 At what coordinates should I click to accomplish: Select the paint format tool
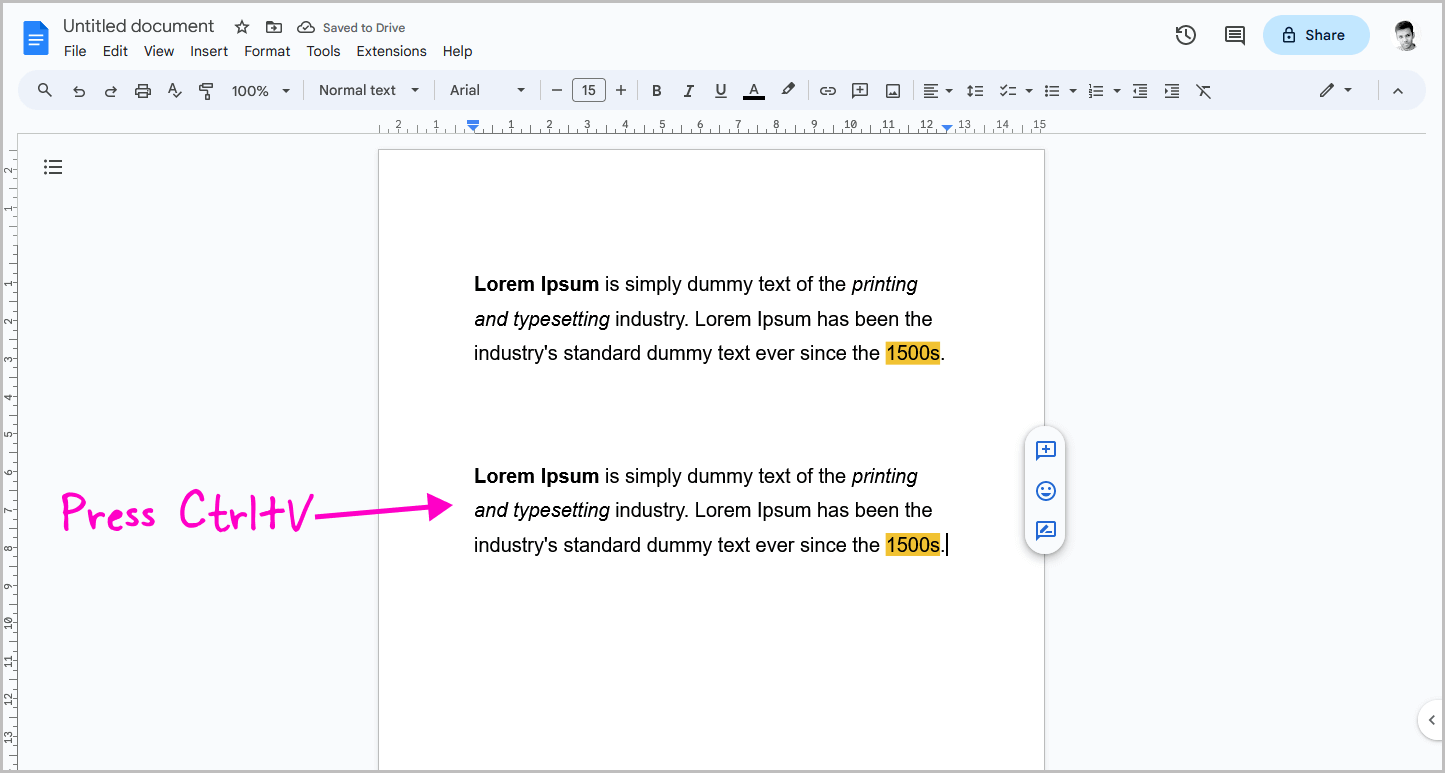(x=206, y=90)
